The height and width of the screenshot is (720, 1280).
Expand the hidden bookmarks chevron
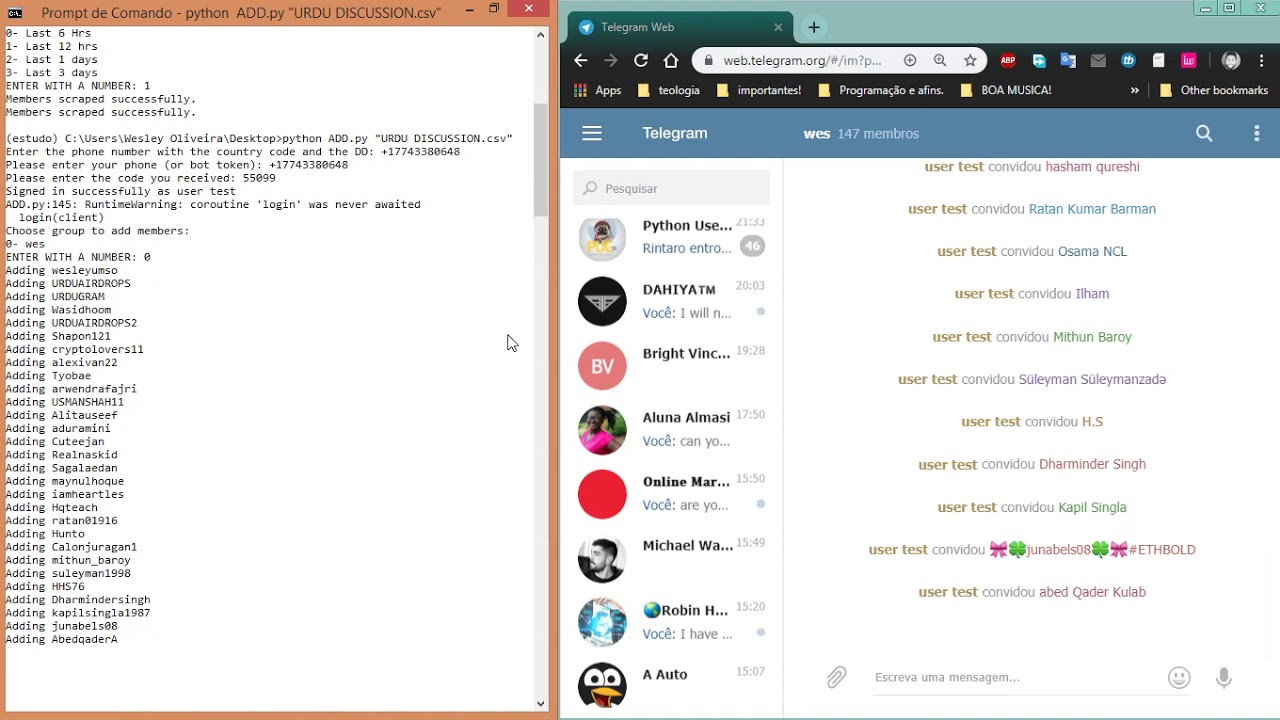(1134, 90)
